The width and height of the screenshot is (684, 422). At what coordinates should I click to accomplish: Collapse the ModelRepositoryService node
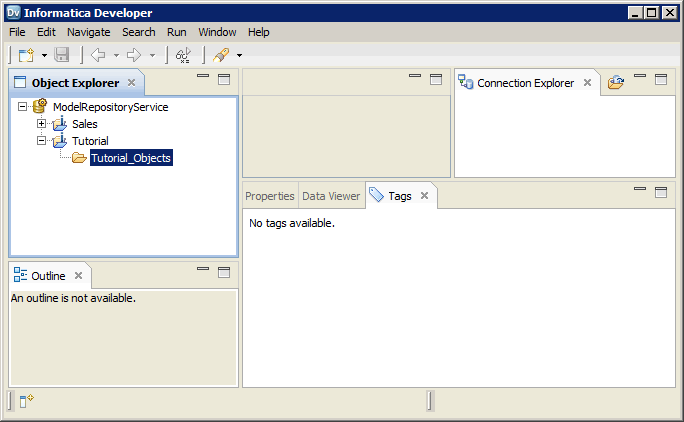22,106
